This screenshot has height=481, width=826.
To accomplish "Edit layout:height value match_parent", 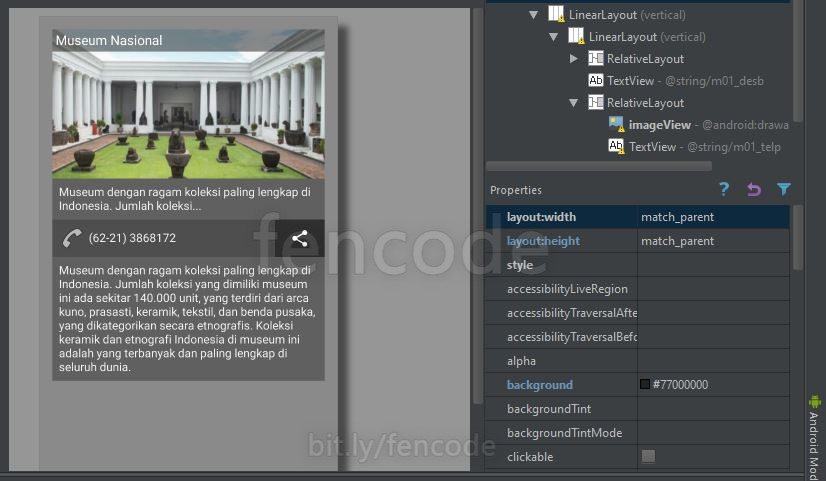I will point(713,241).
